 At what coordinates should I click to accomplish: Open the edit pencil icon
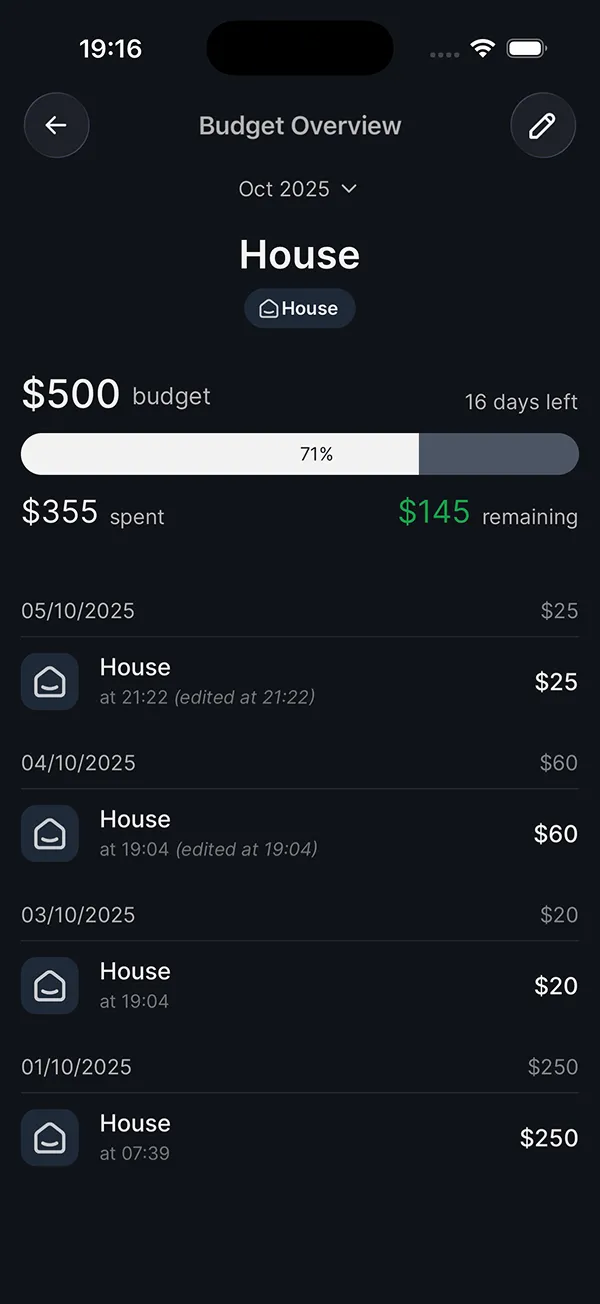(x=543, y=125)
